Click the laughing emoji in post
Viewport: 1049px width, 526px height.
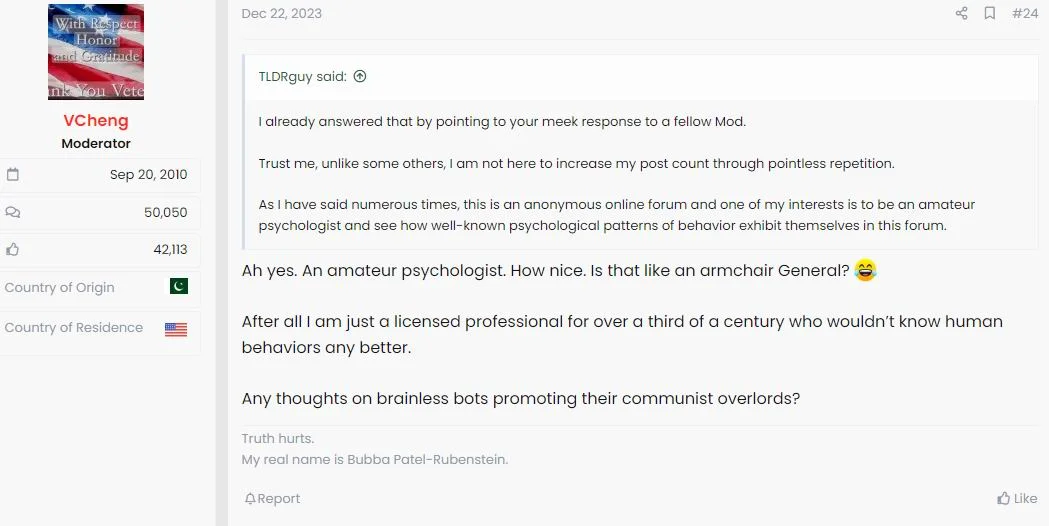(x=865, y=270)
